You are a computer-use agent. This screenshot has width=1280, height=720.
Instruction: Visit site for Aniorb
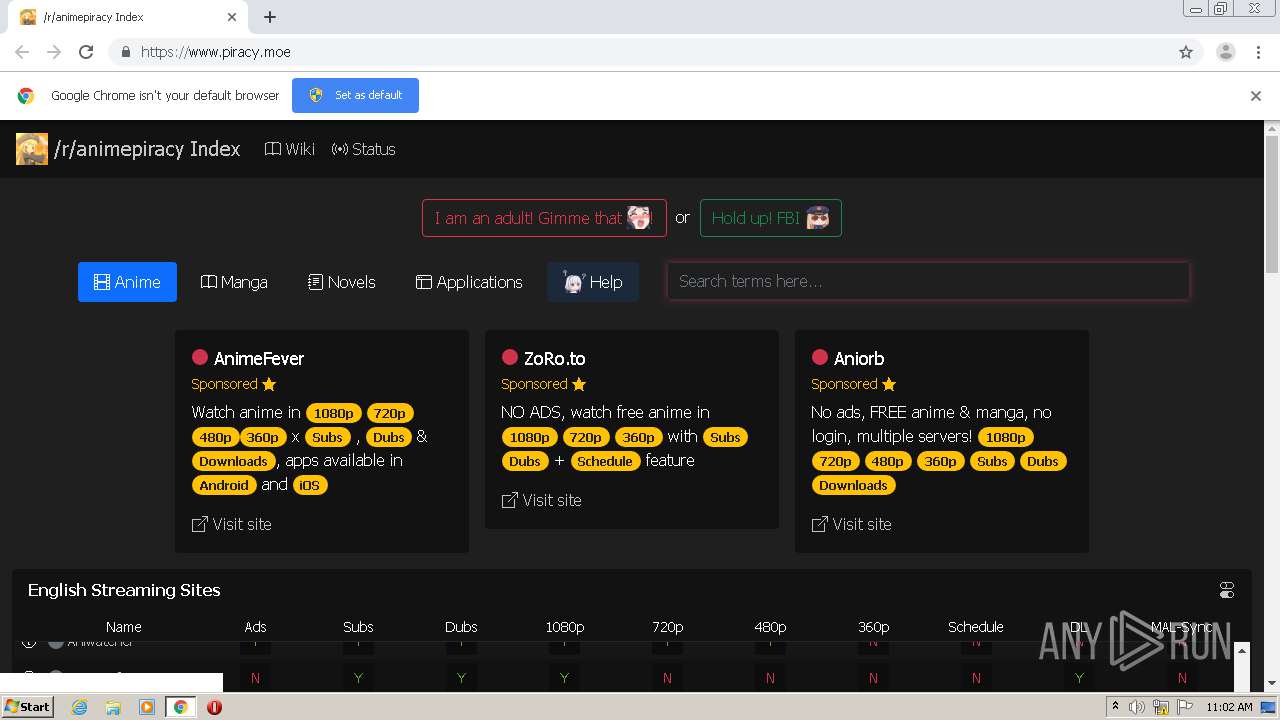[851, 524]
